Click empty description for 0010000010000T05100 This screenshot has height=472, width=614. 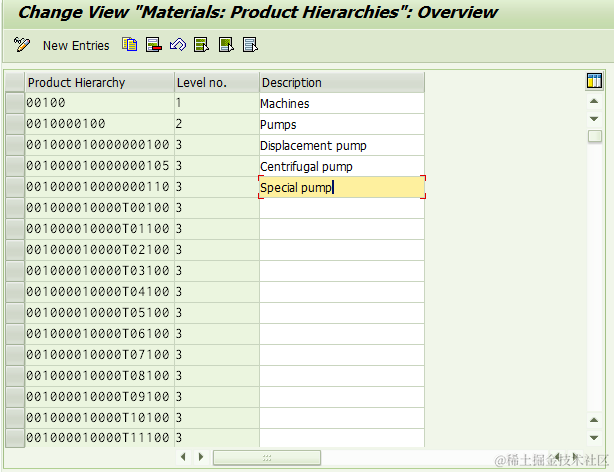coord(342,313)
